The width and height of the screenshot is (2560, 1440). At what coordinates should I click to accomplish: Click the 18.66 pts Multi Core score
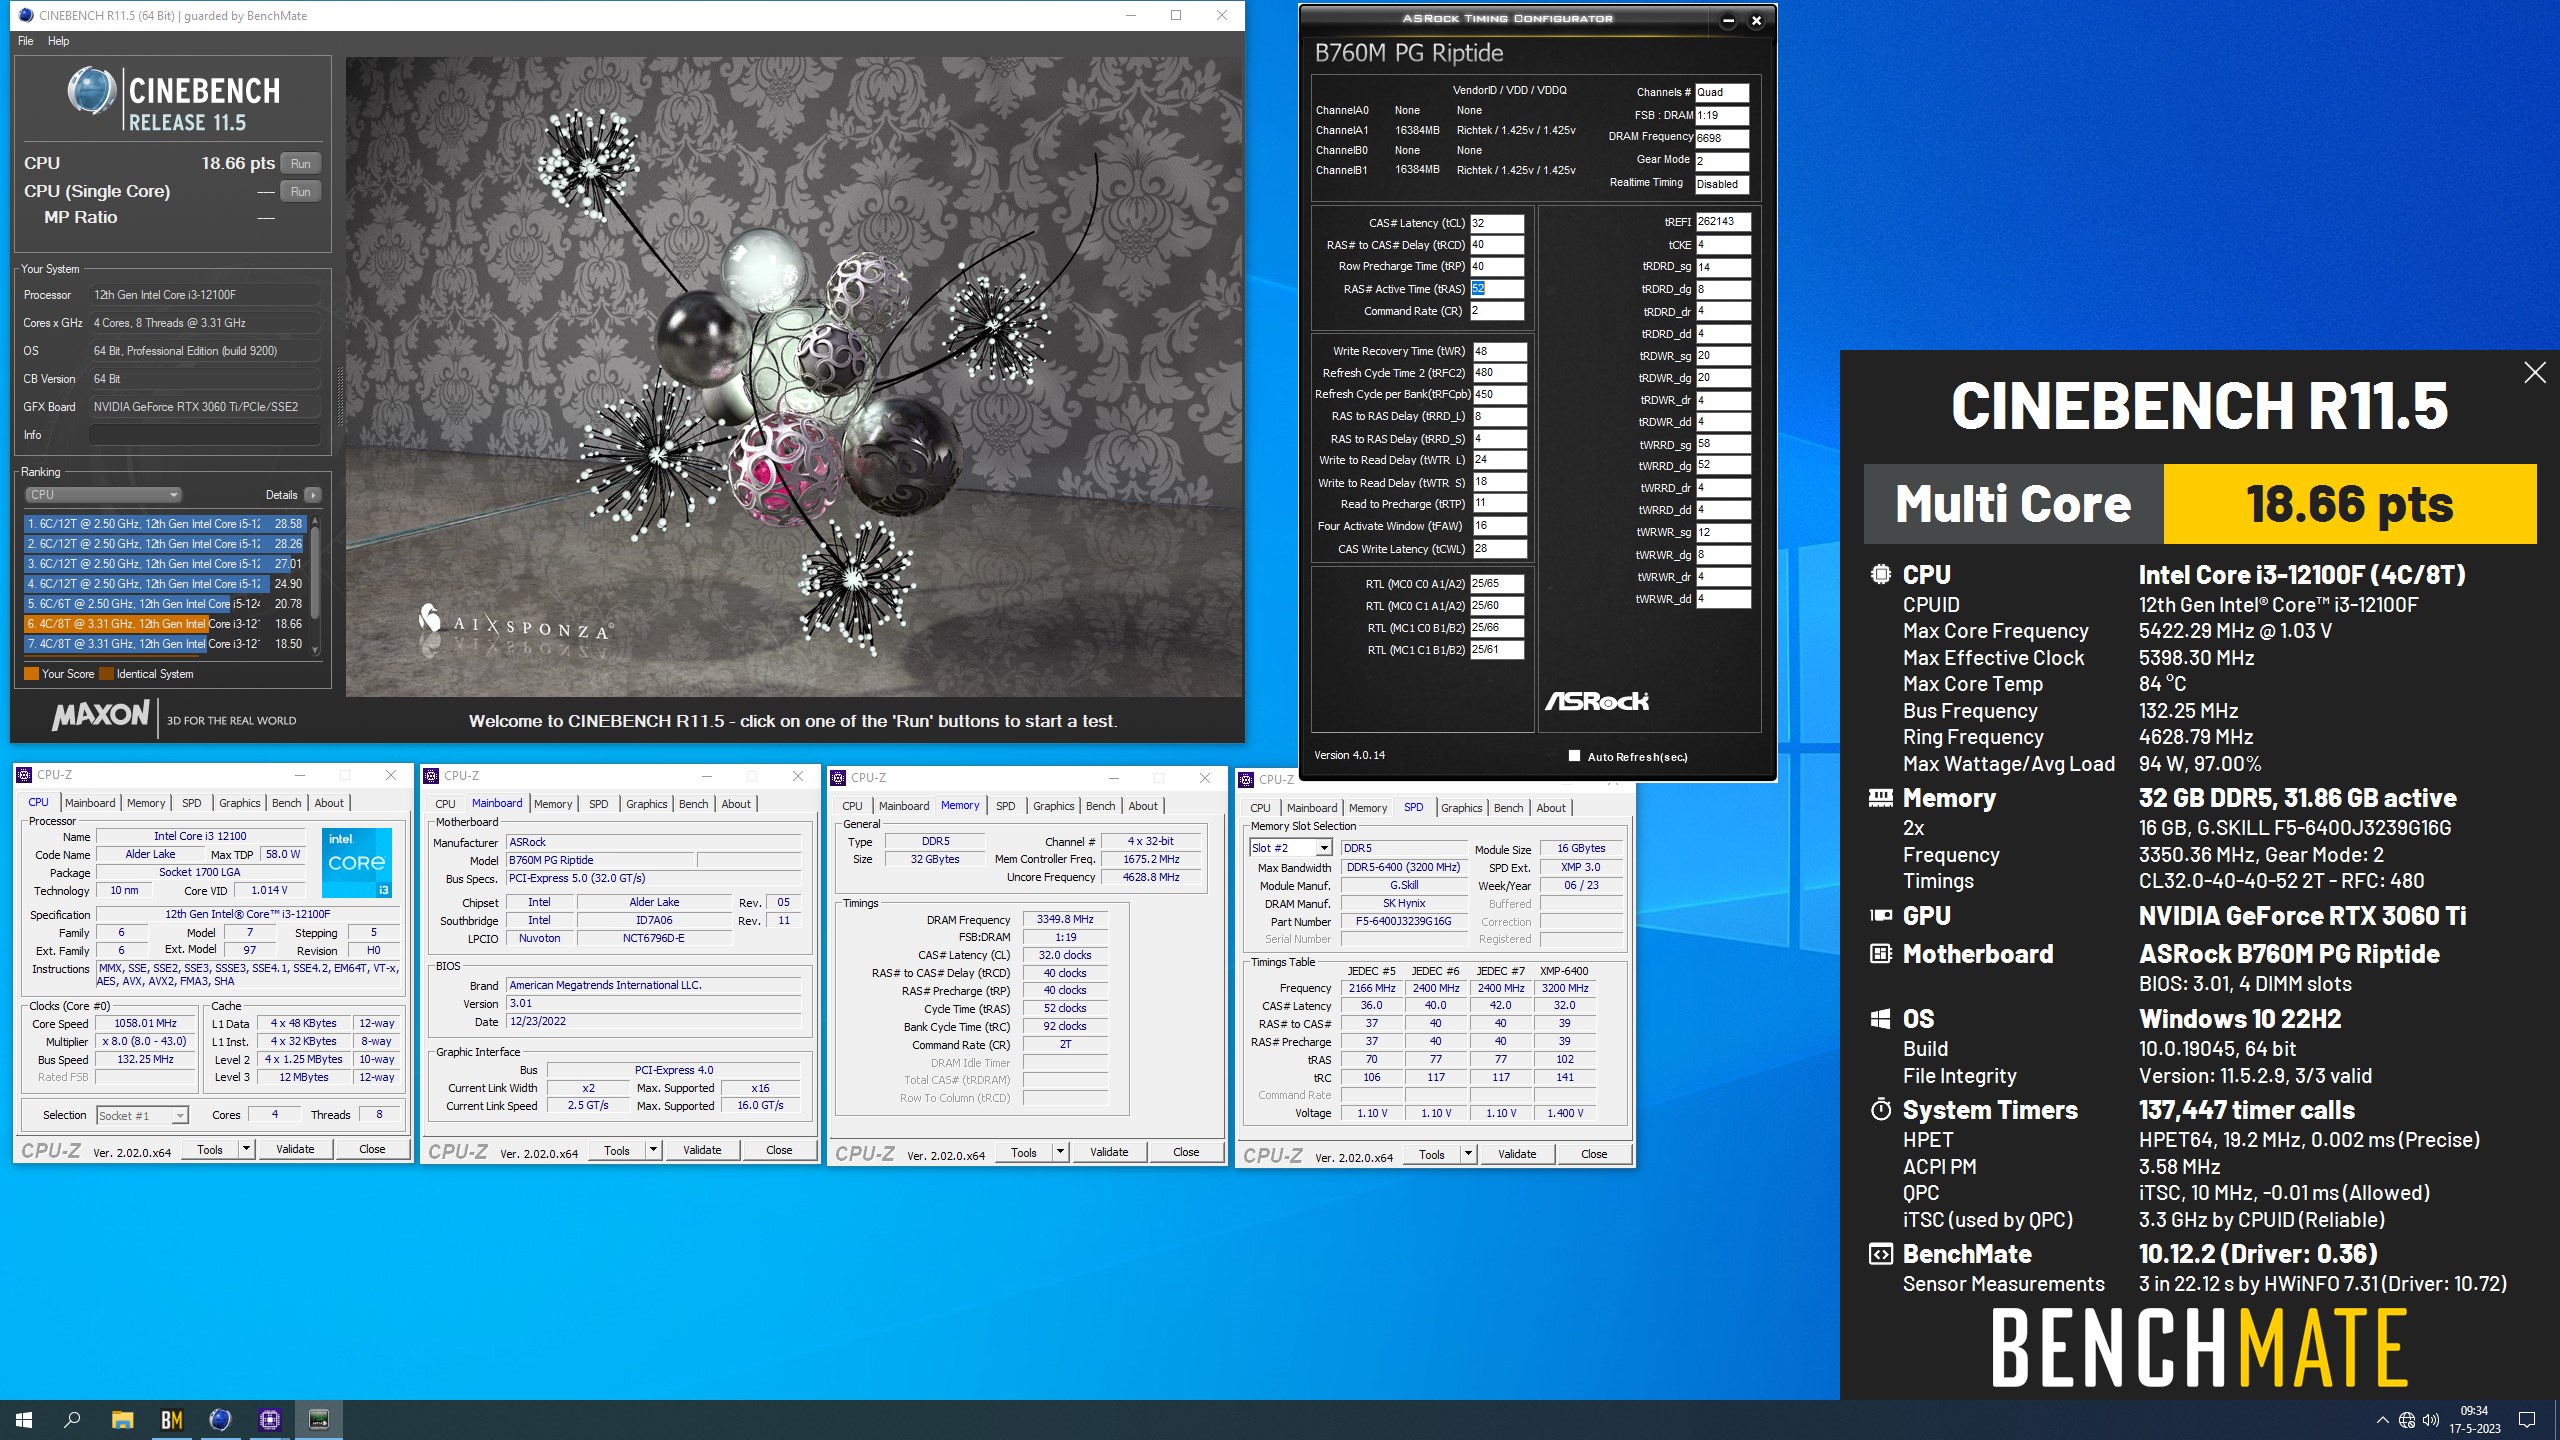2350,504
